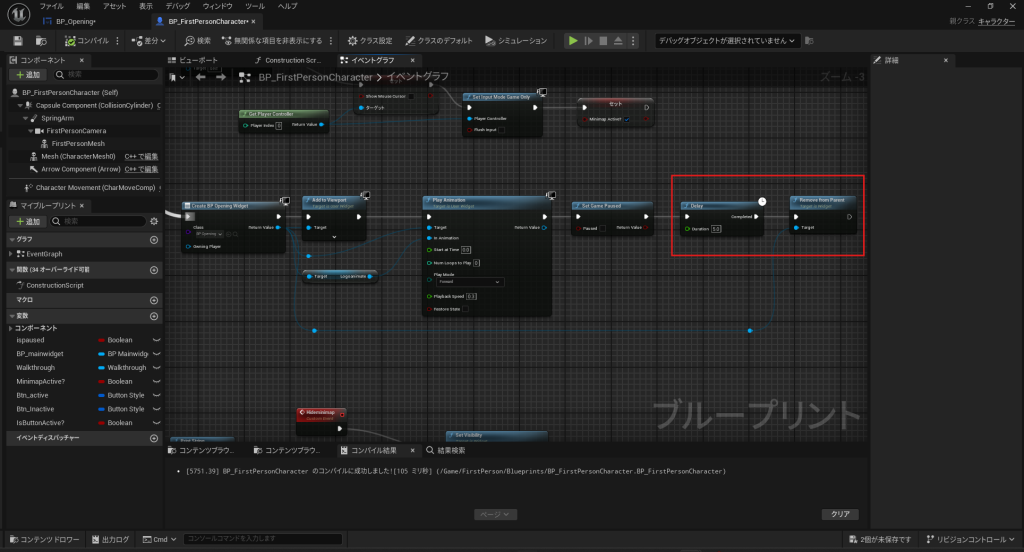Open Class Settings from the toolbar
This screenshot has height=552, width=1024.
click(x=370, y=41)
